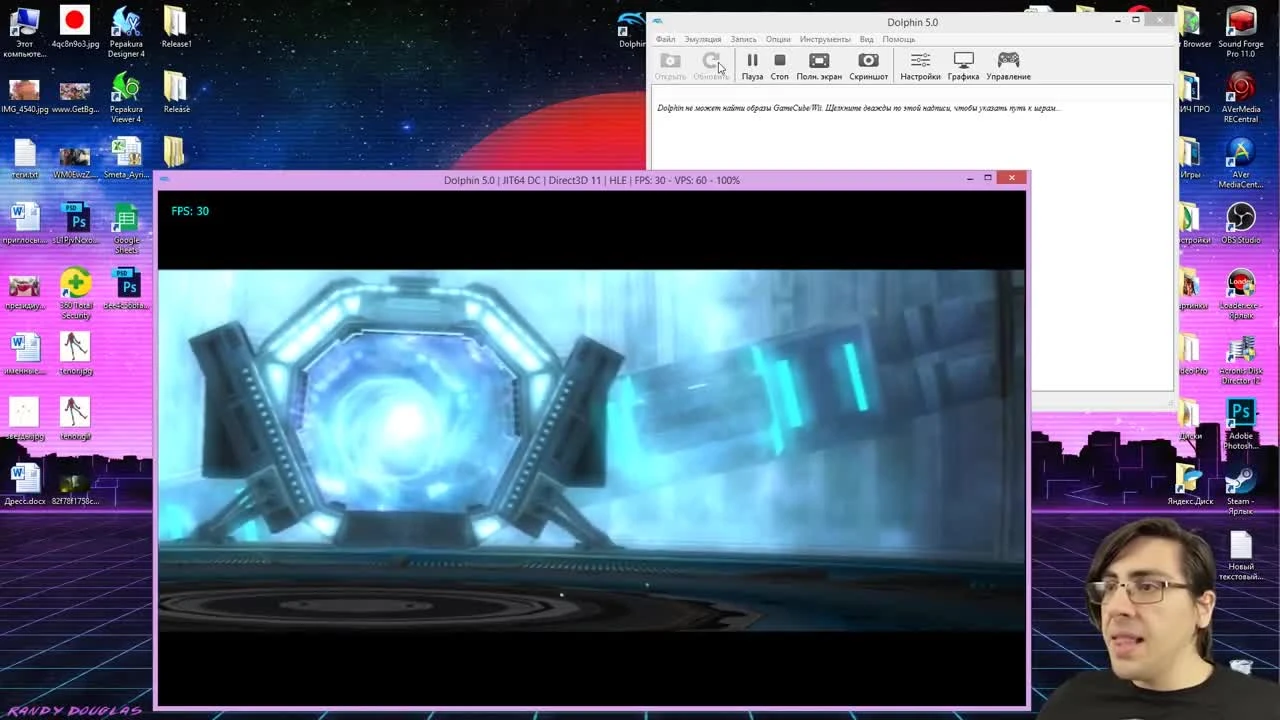Select the tenor.gif file icon
Viewport: 1280px width, 720px height.
75,420
